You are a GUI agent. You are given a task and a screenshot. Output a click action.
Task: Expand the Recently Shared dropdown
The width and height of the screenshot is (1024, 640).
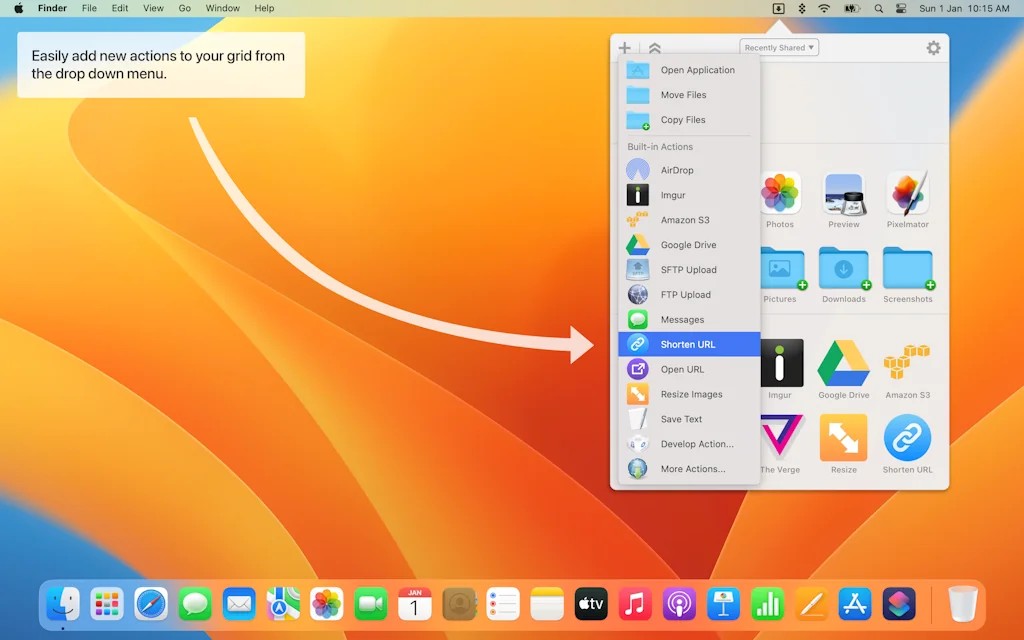779,48
